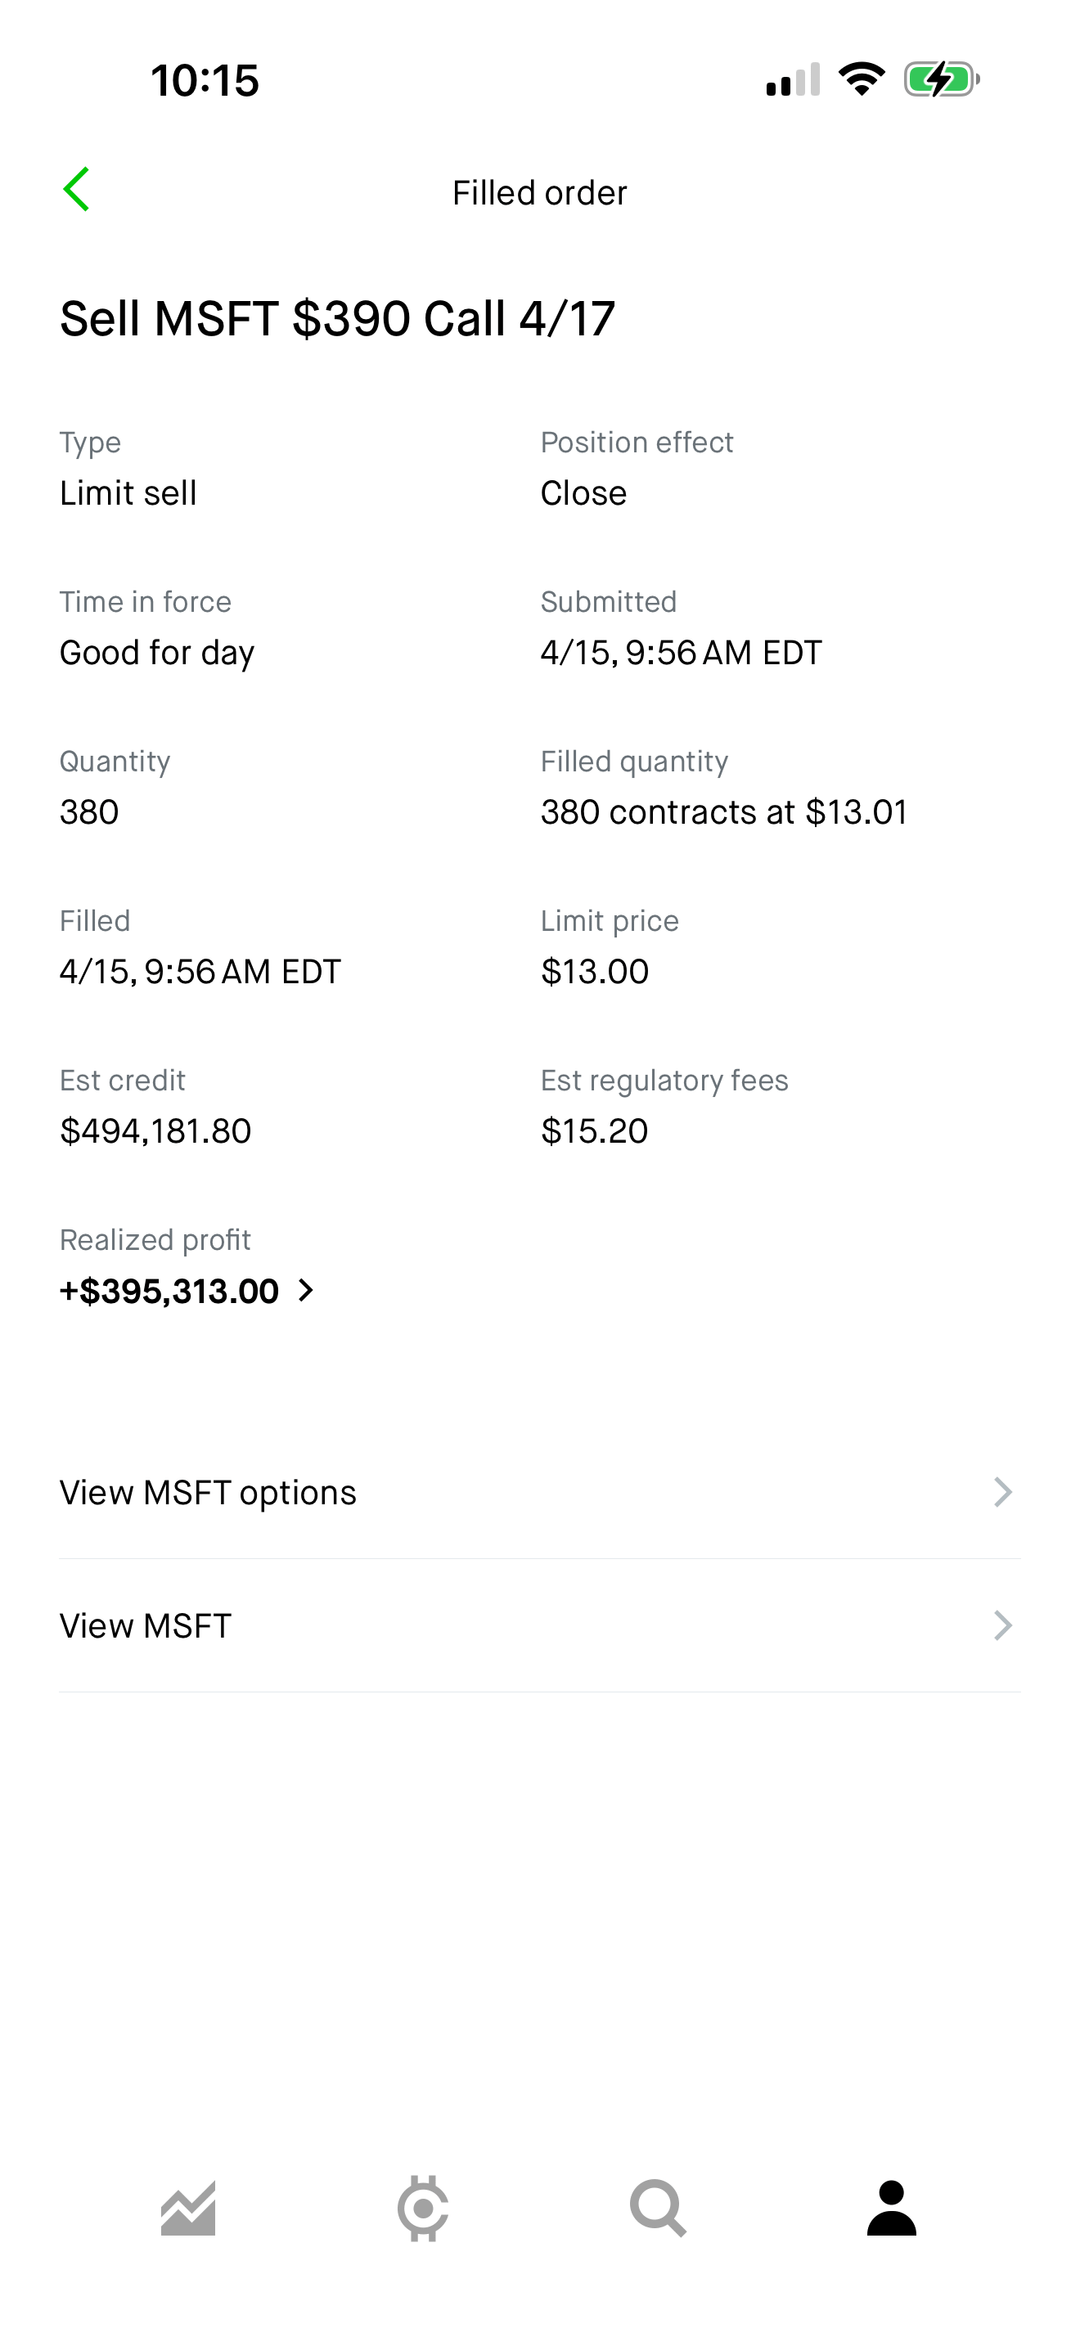This screenshot has height=2346, width=1080.
Task: Tap the Sell MSFT $390 Call heading
Action: pos(337,319)
